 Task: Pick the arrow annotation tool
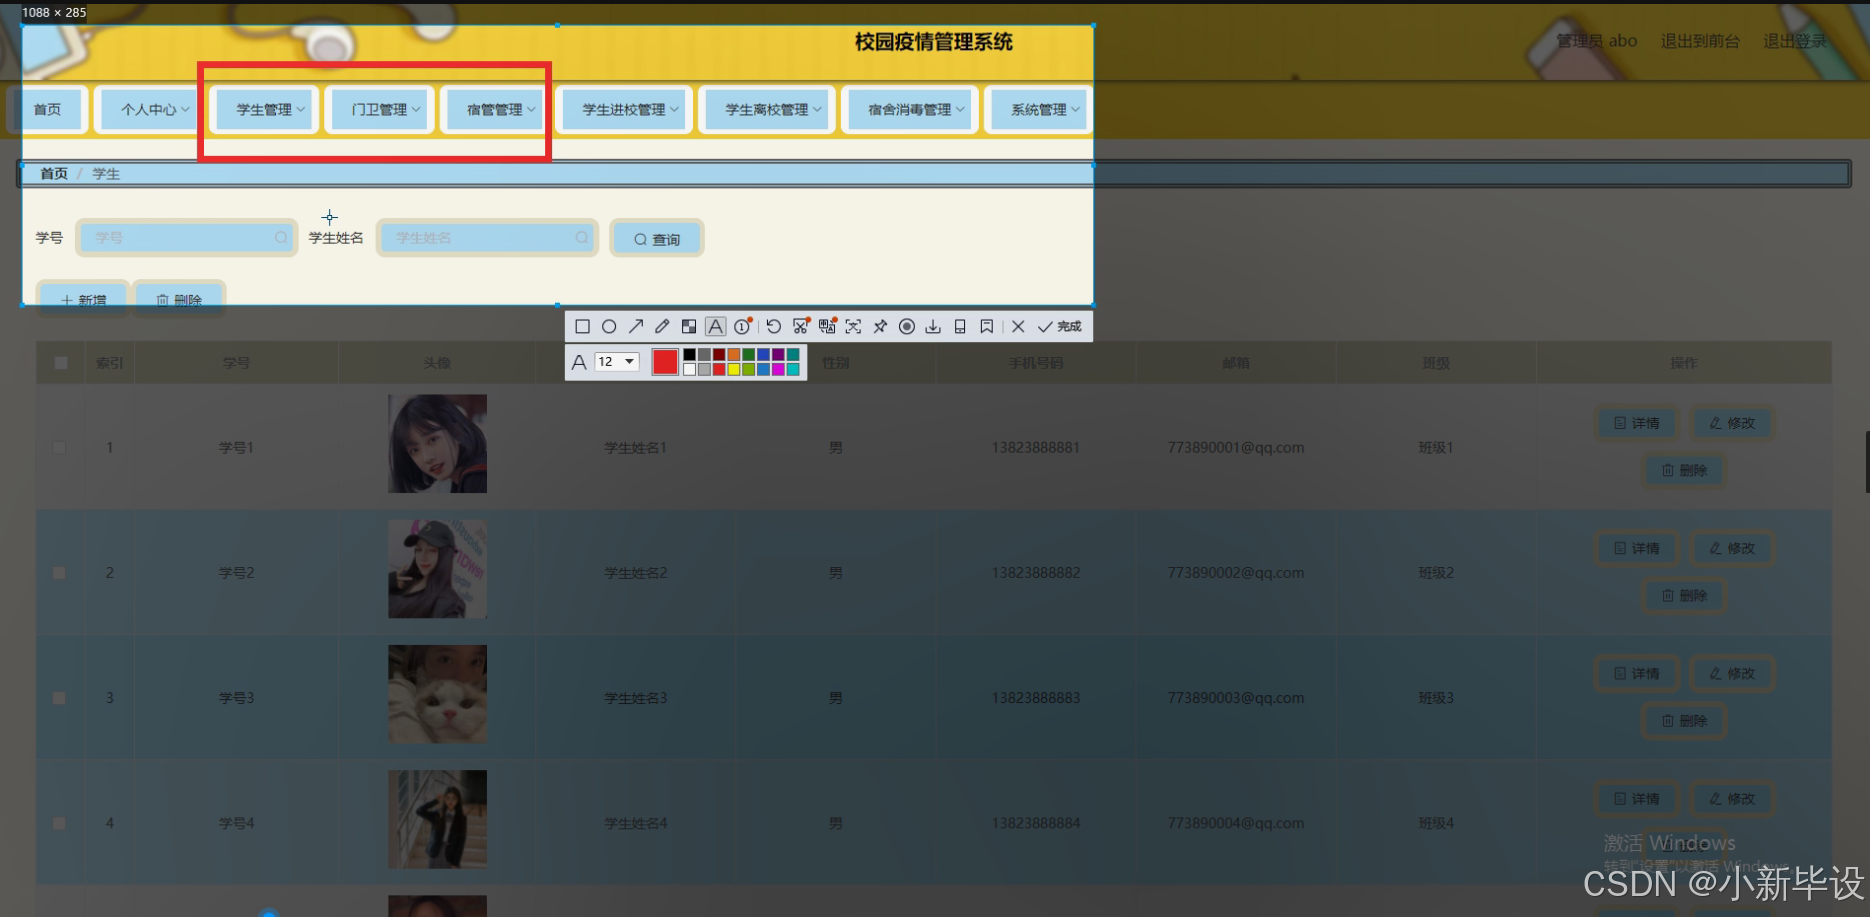(636, 326)
